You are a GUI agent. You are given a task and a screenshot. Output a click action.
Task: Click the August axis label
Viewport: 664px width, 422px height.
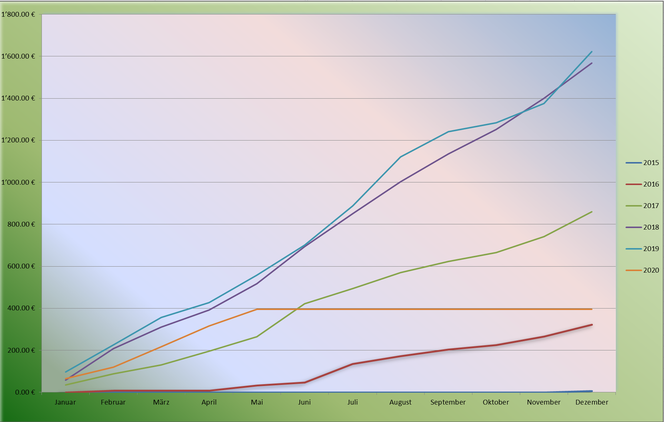400,402
